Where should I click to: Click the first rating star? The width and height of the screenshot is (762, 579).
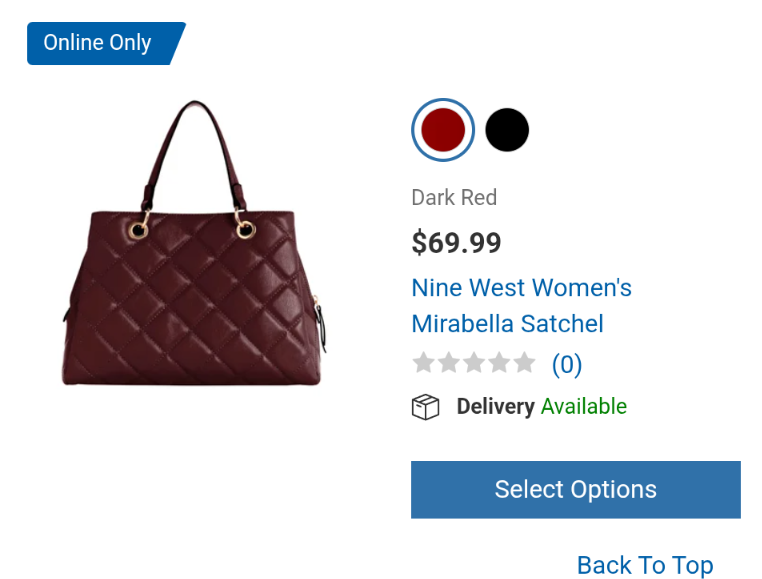(424, 363)
